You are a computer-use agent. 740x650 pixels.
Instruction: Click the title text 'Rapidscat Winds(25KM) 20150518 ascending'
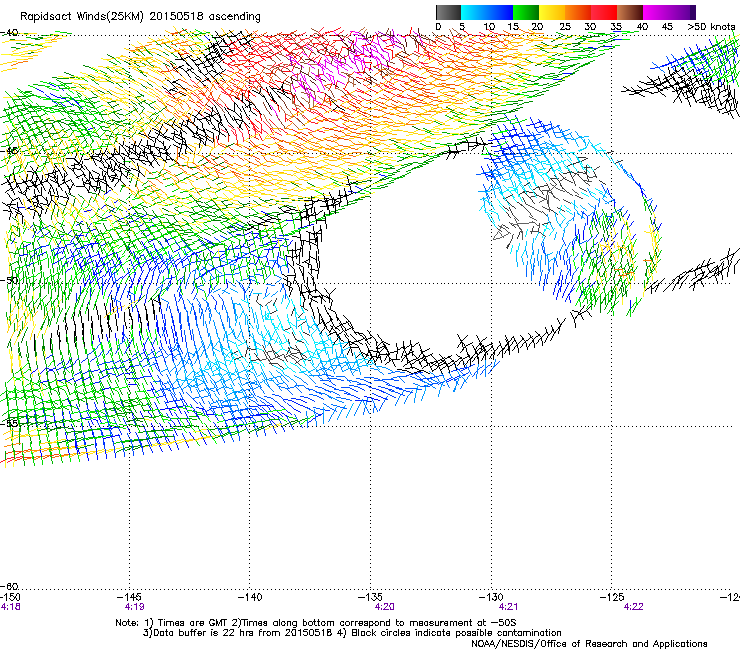pos(140,16)
